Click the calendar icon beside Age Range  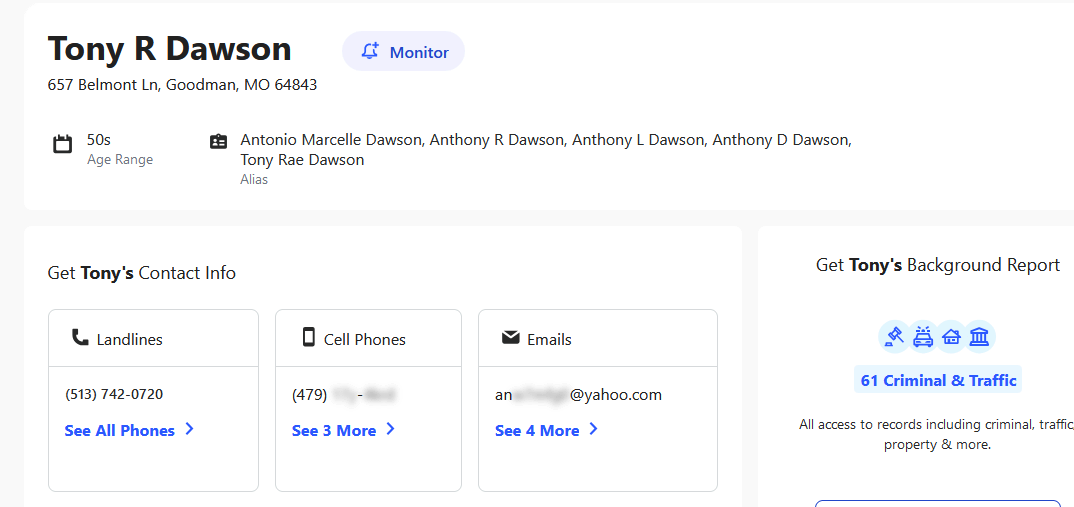(x=62, y=144)
